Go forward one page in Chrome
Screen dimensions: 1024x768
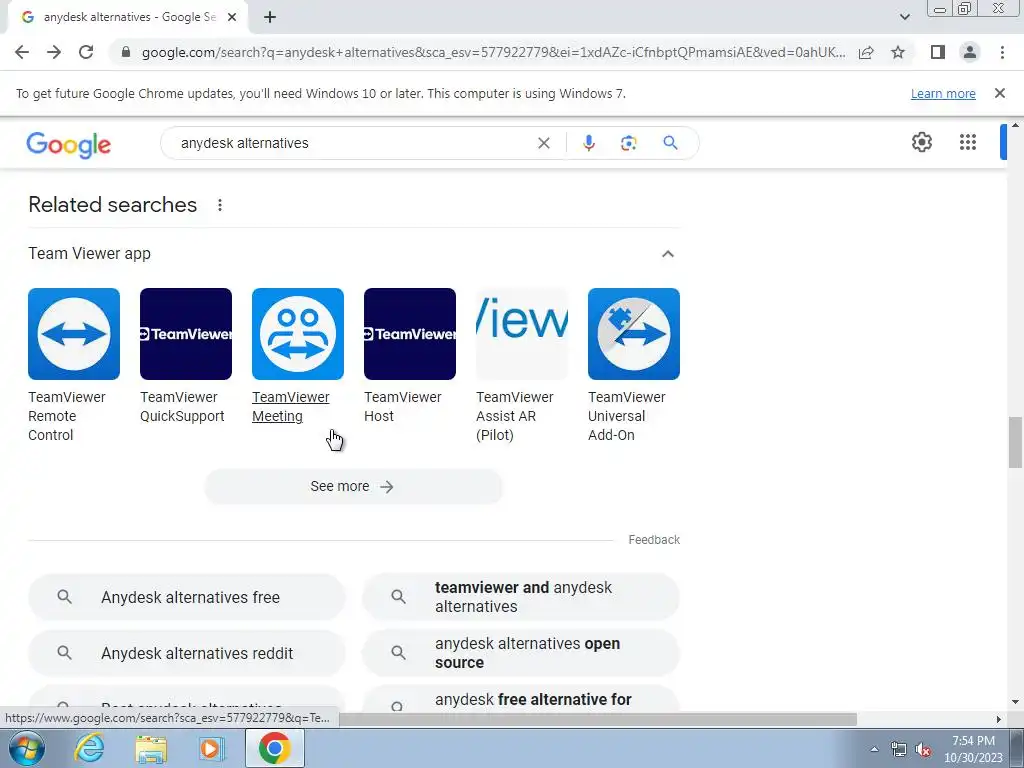point(54,52)
